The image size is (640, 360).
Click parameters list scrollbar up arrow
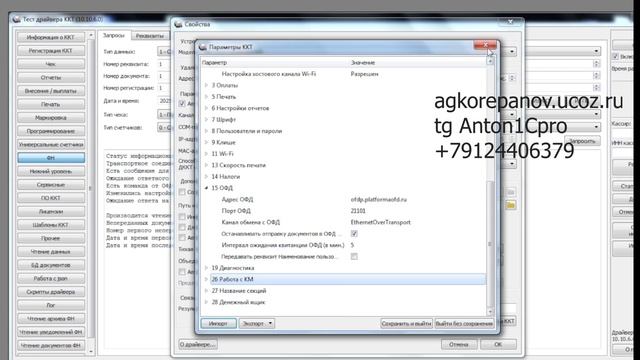(x=490, y=61)
